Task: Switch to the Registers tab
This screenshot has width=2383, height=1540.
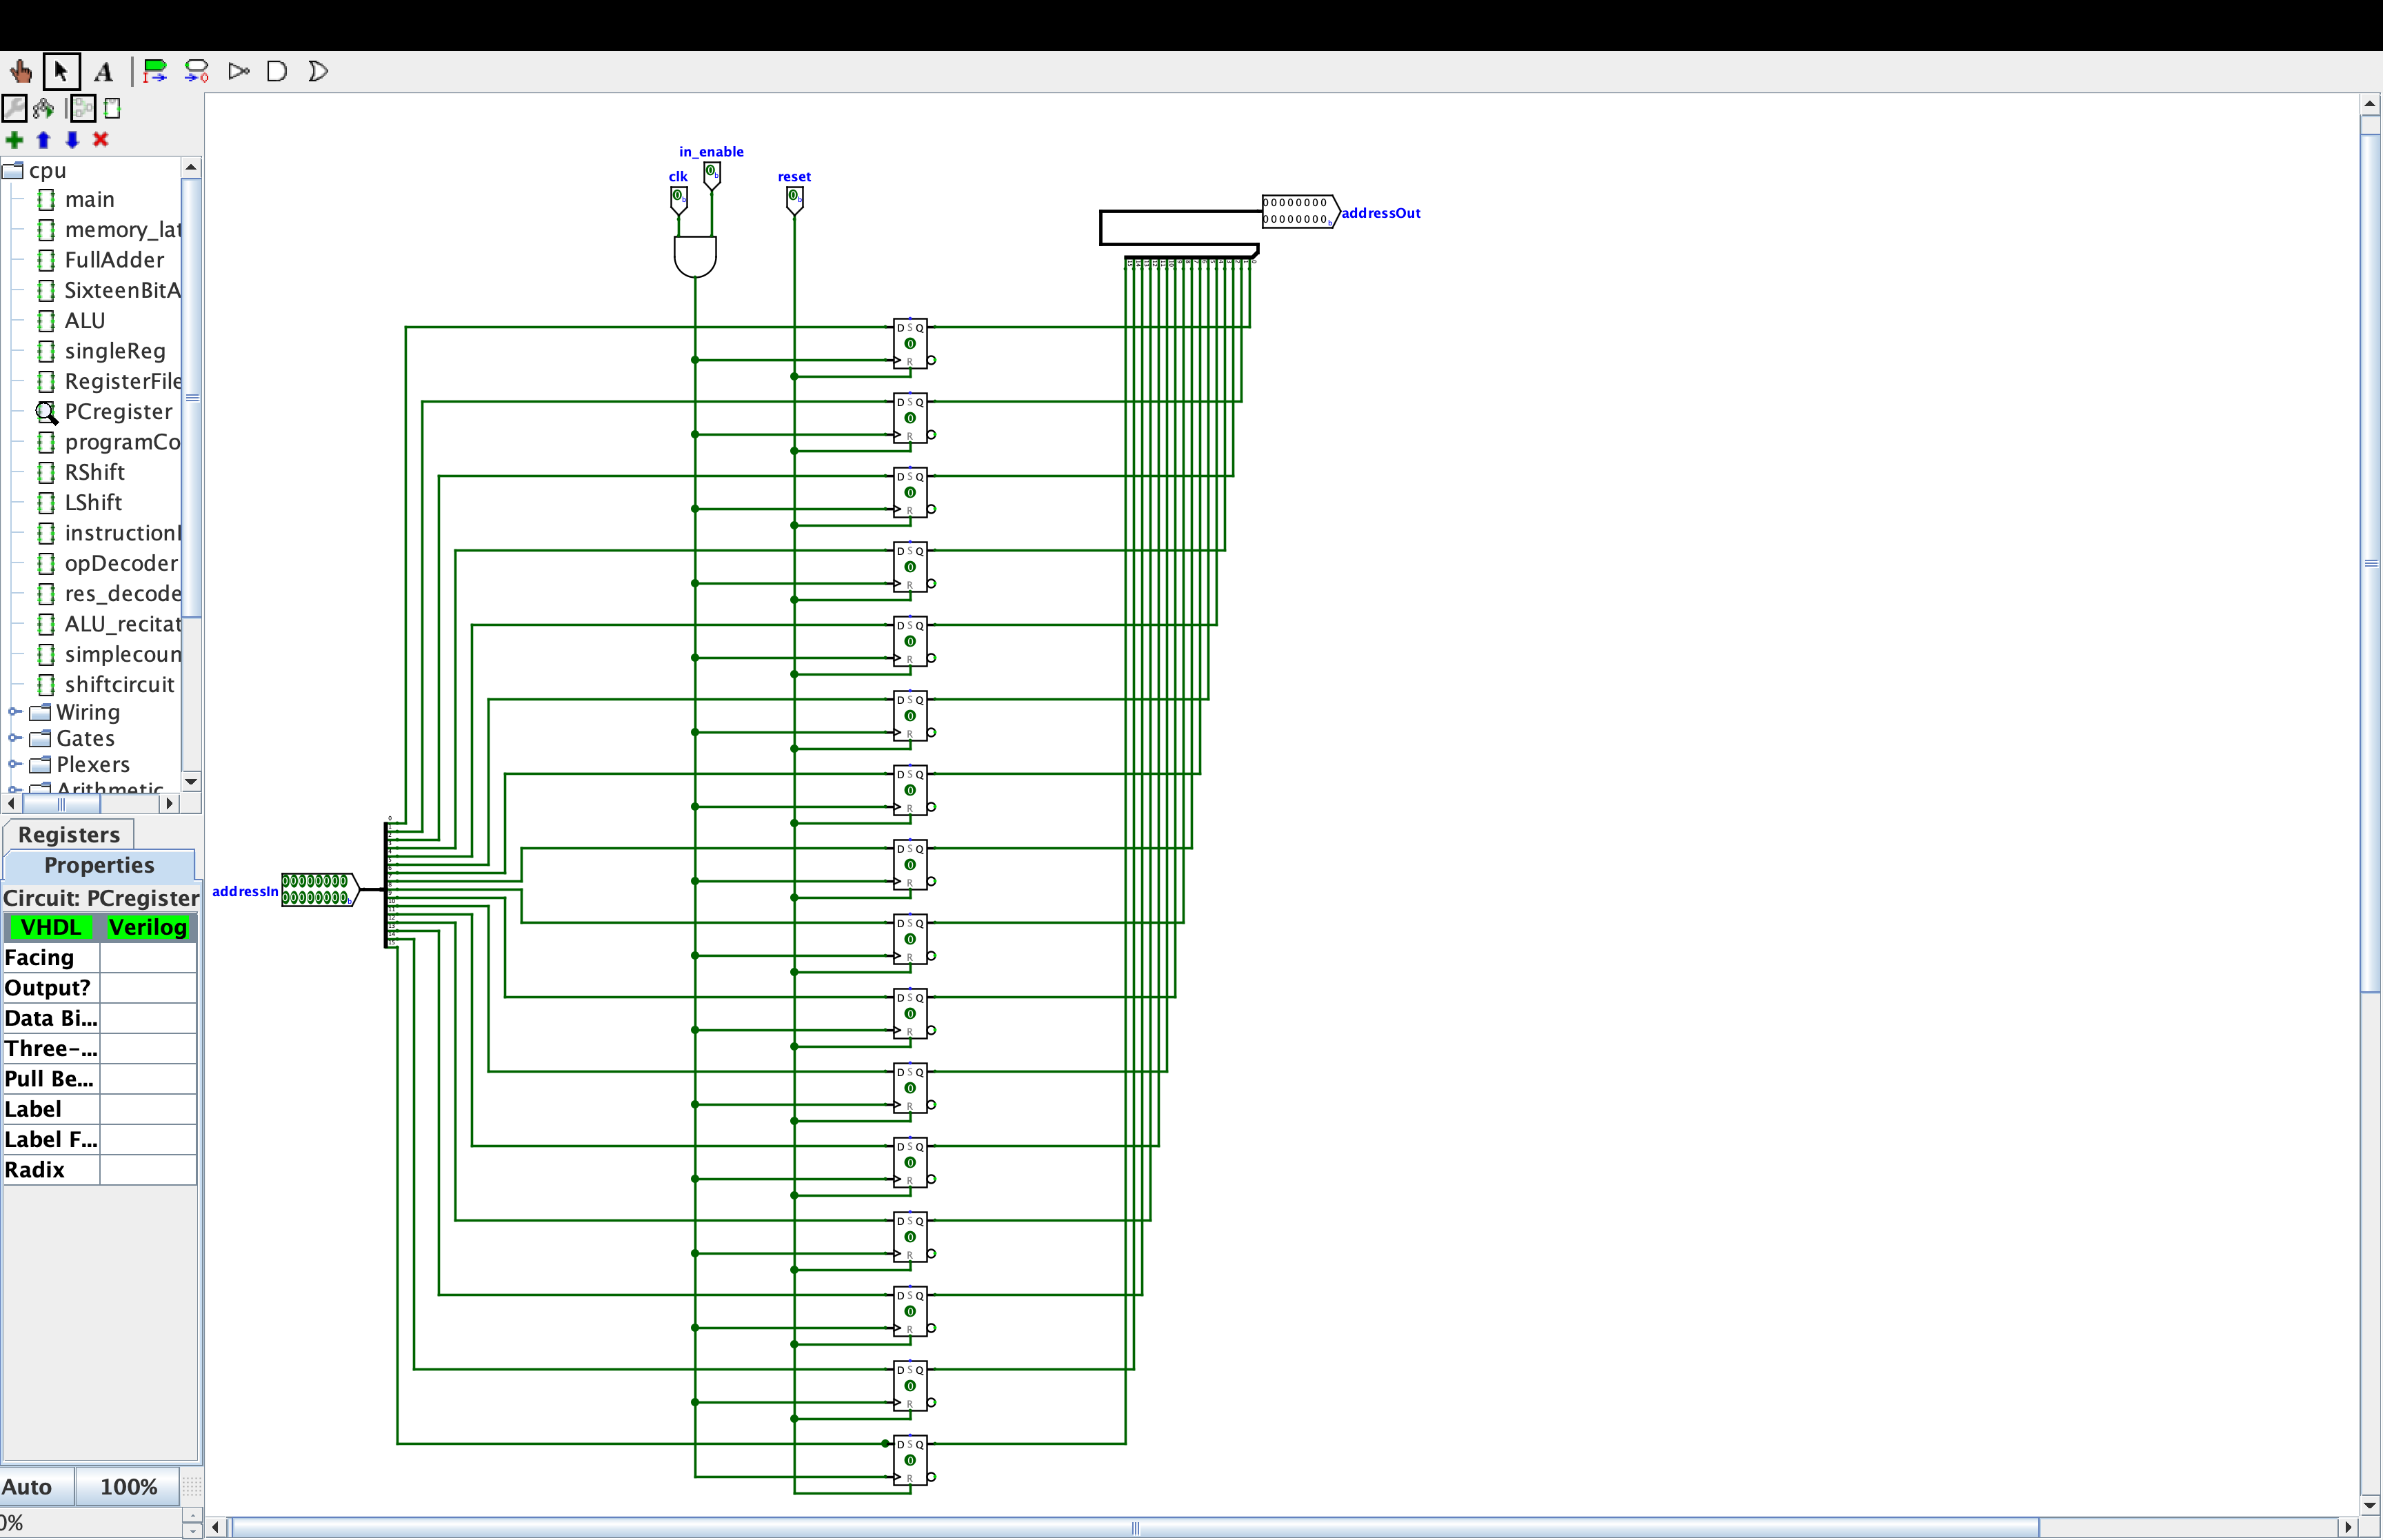Action: click(x=68, y=834)
